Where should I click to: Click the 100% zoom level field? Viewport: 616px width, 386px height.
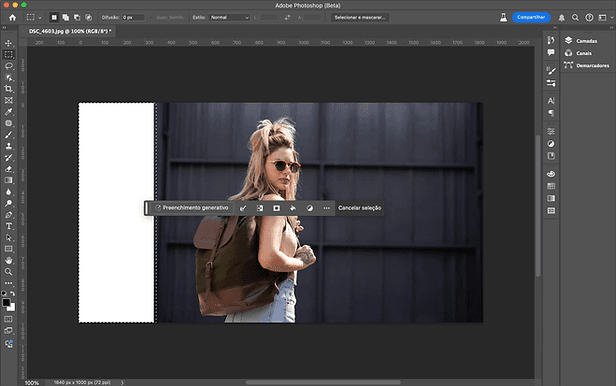32,382
